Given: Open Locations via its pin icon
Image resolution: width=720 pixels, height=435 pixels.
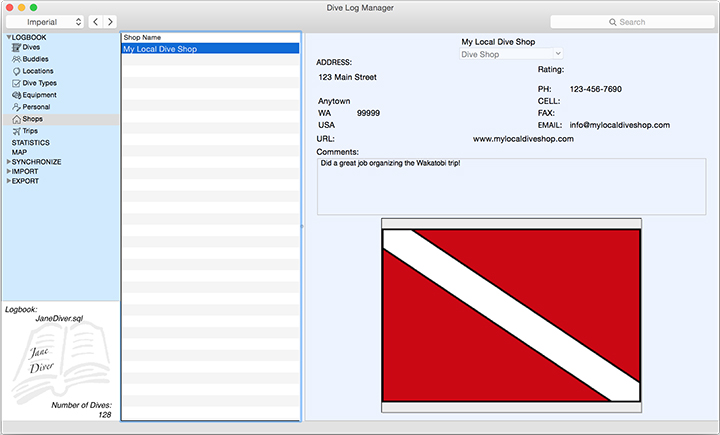Looking at the screenshot, I should coord(16,71).
